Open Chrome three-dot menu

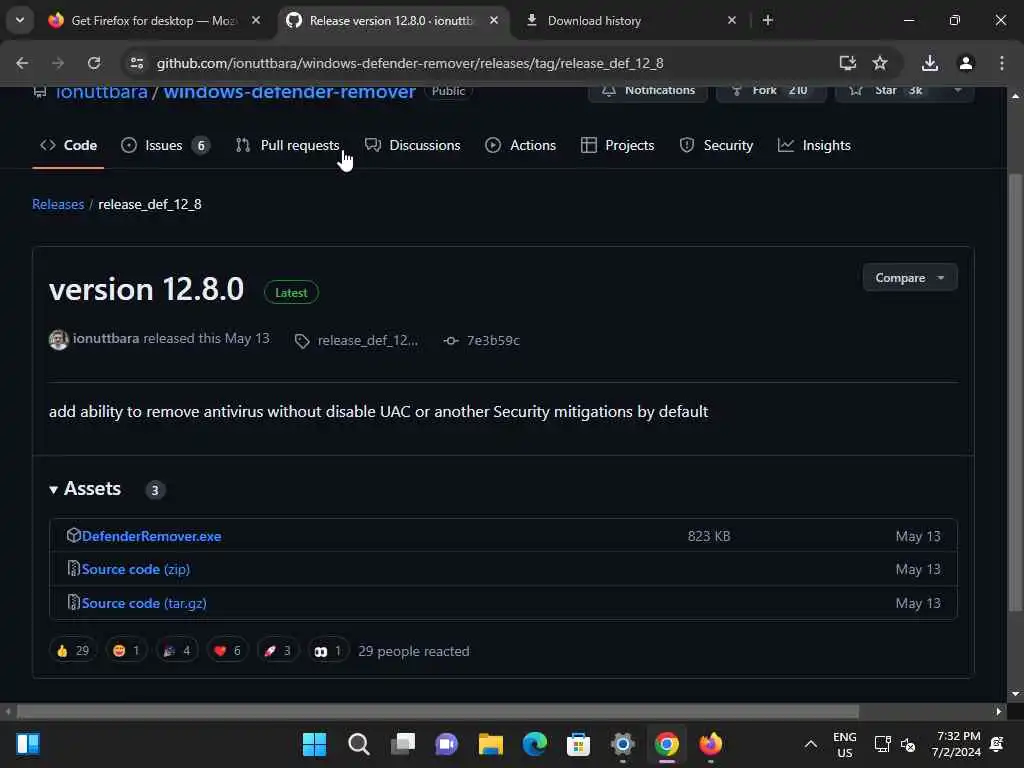(x=1002, y=63)
